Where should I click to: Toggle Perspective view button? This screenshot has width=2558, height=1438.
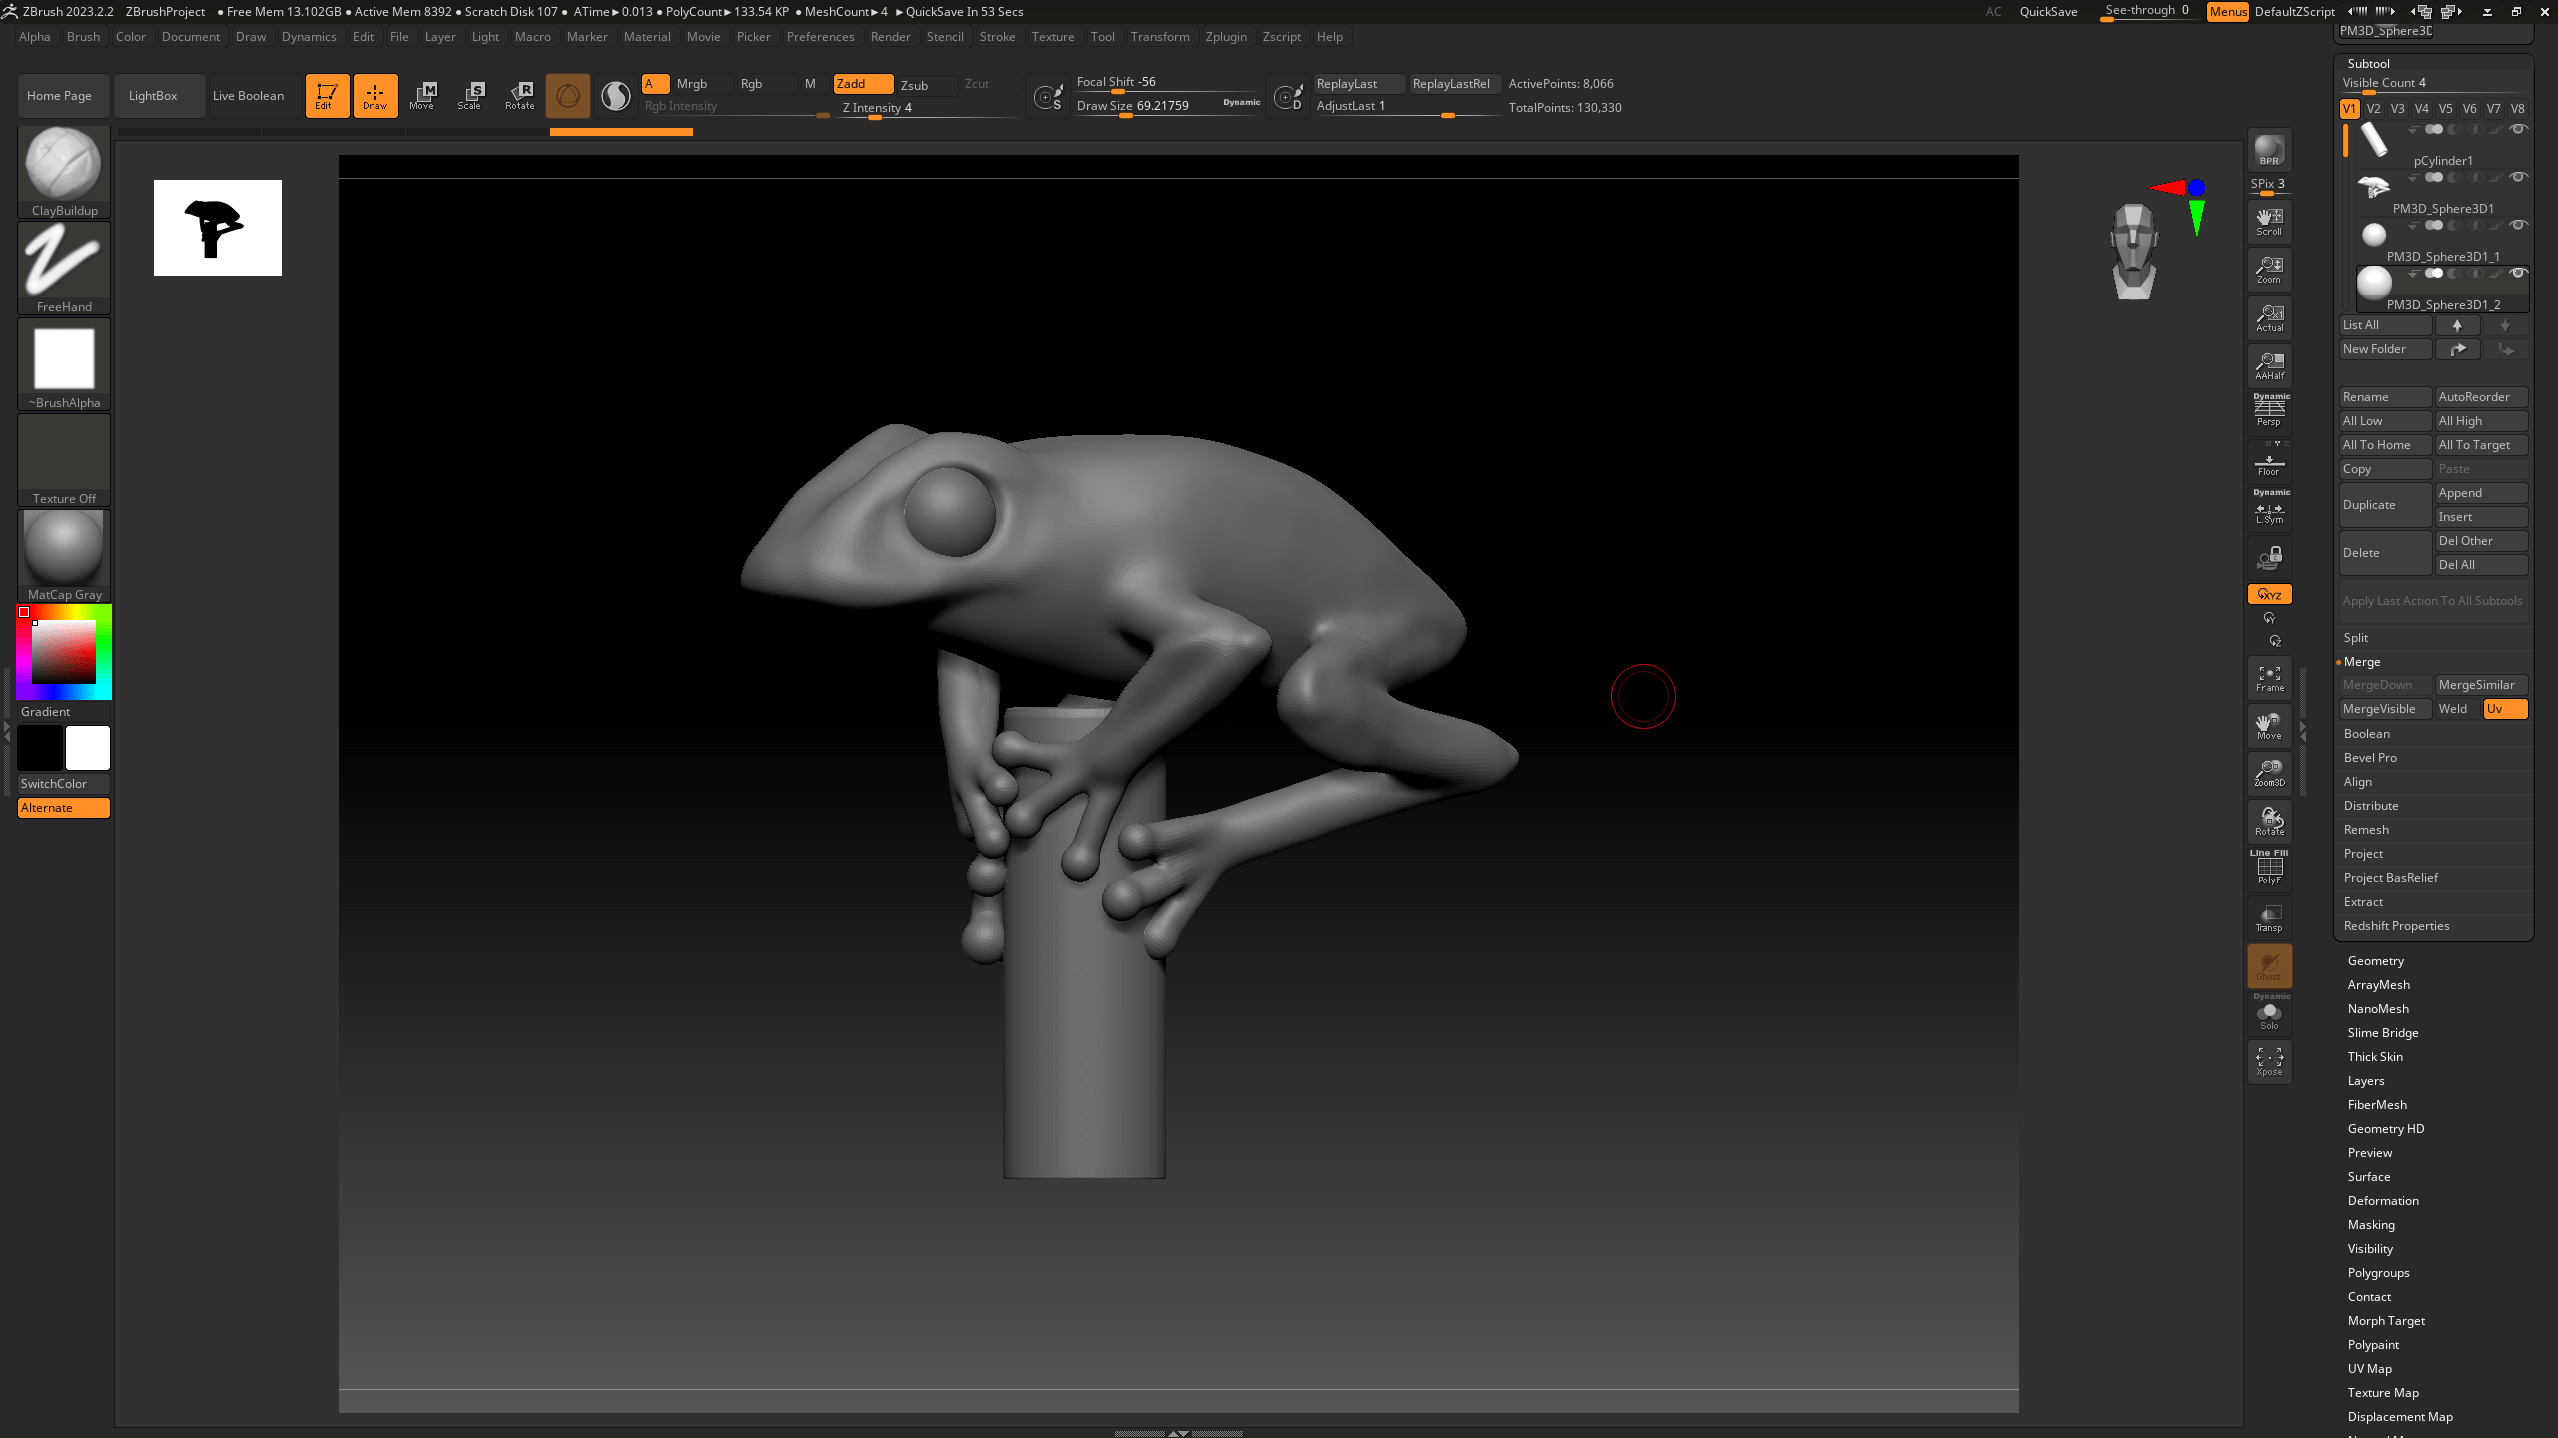coord(2269,410)
